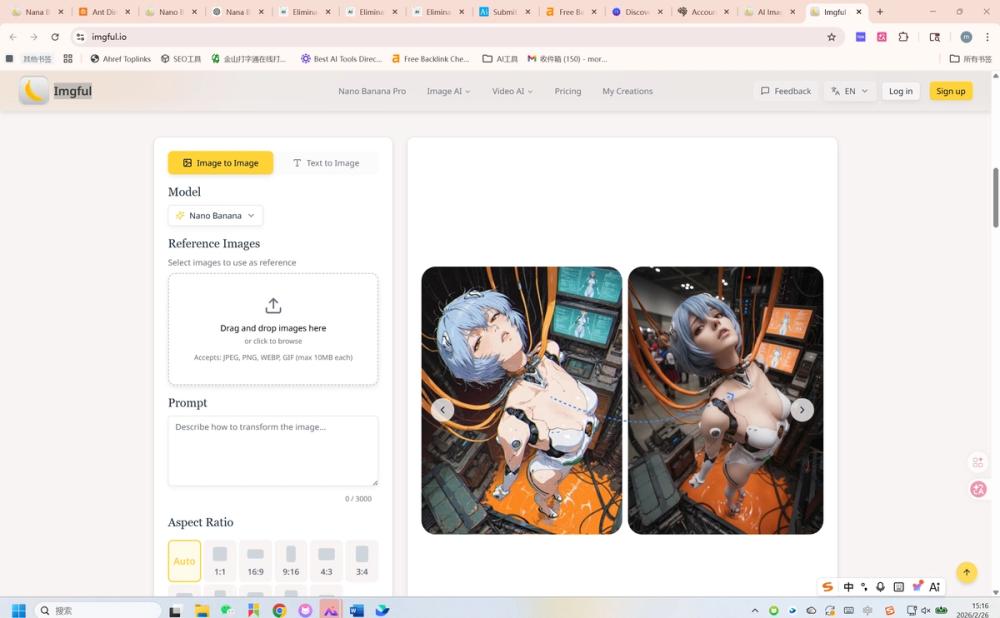Open the bookmarks apps grid icon
The height and width of the screenshot is (618, 1000).
pyautogui.click(x=68, y=59)
